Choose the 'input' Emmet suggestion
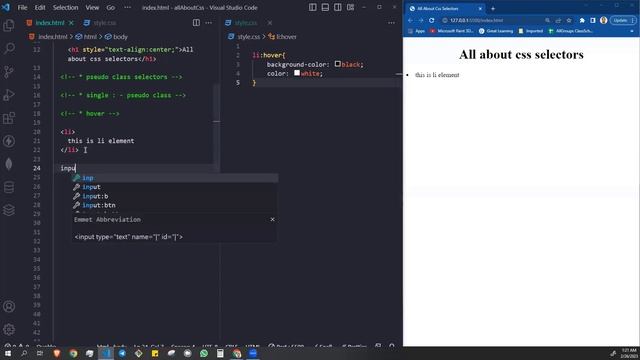Viewport: 640px width, 360px height. point(175,187)
